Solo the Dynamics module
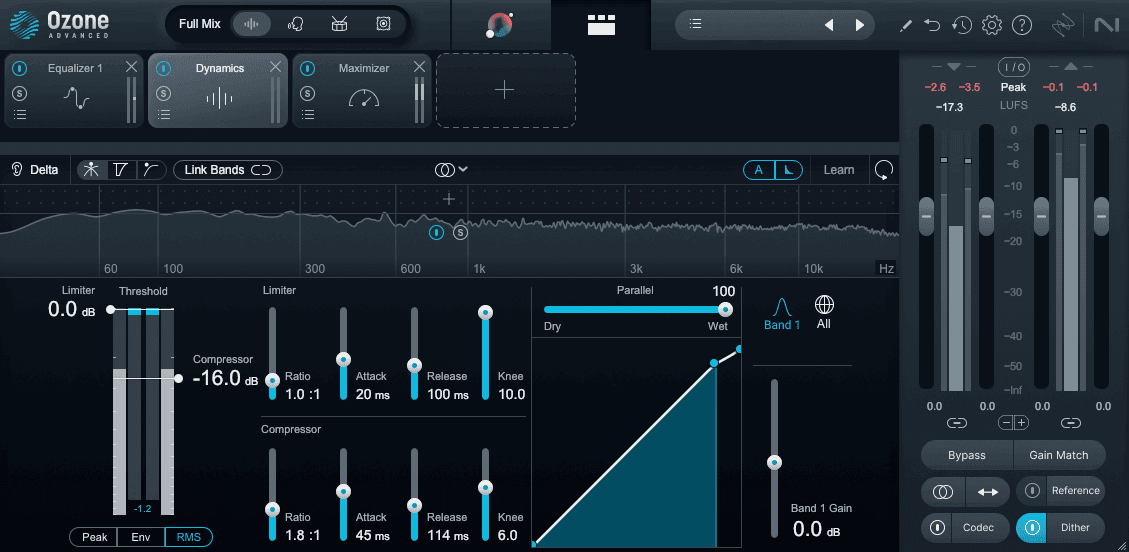The width and height of the screenshot is (1129, 552). coord(164,93)
